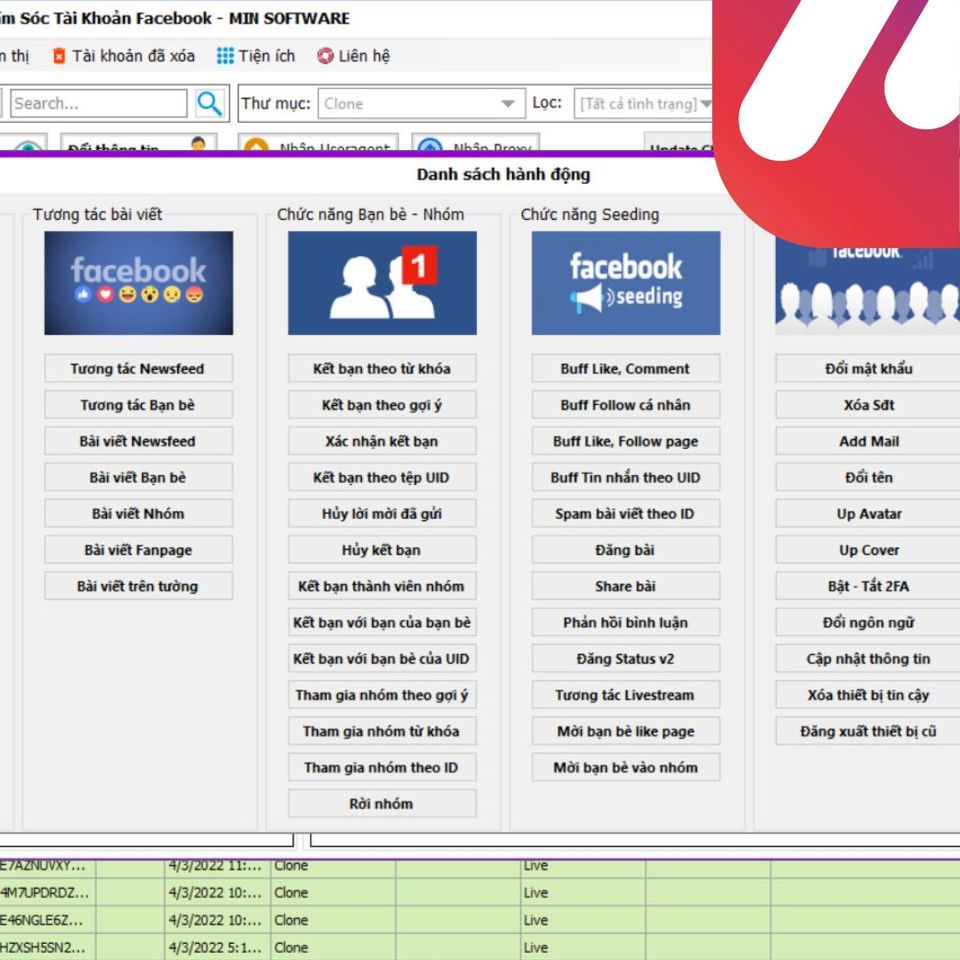Click the Đăng bài button
This screenshot has width=960, height=960.
(x=626, y=550)
